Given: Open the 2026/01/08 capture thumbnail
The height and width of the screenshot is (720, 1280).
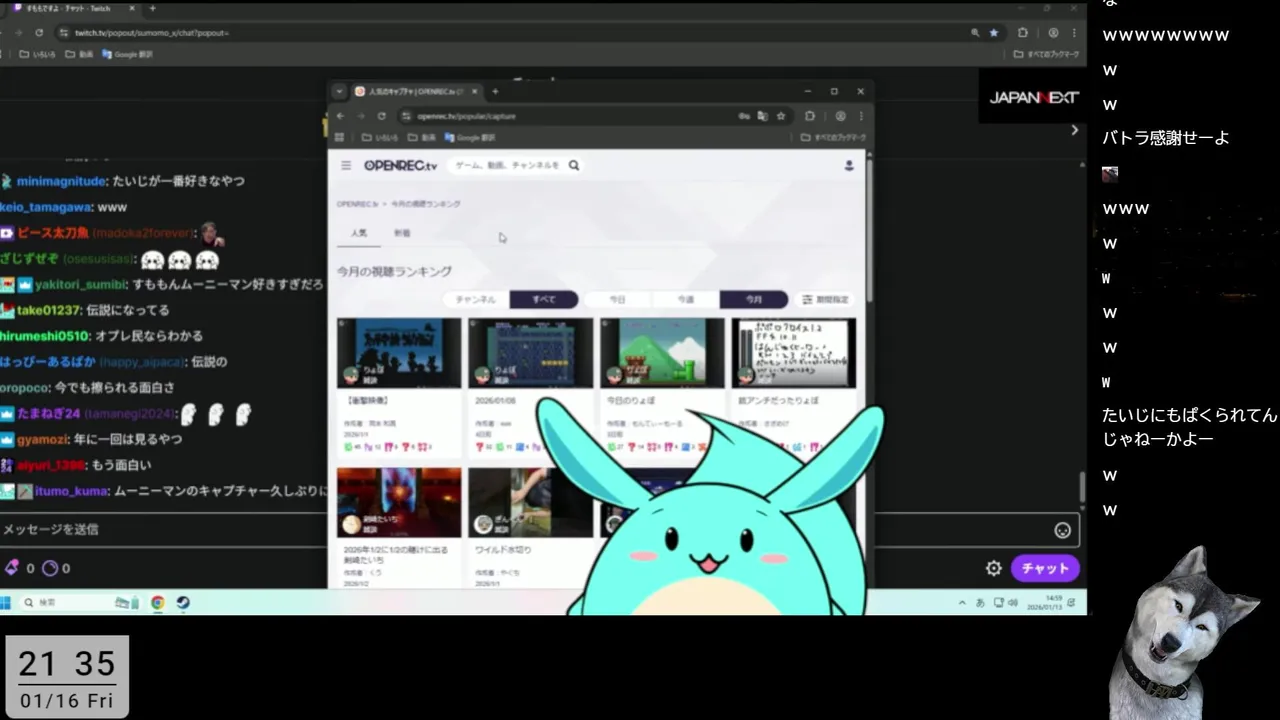Looking at the screenshot, I should click(530, 352).
